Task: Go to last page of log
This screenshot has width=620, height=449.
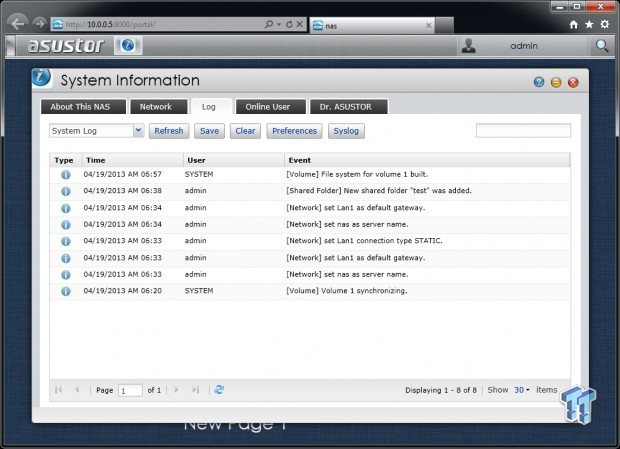Action: tap(195, 390)
